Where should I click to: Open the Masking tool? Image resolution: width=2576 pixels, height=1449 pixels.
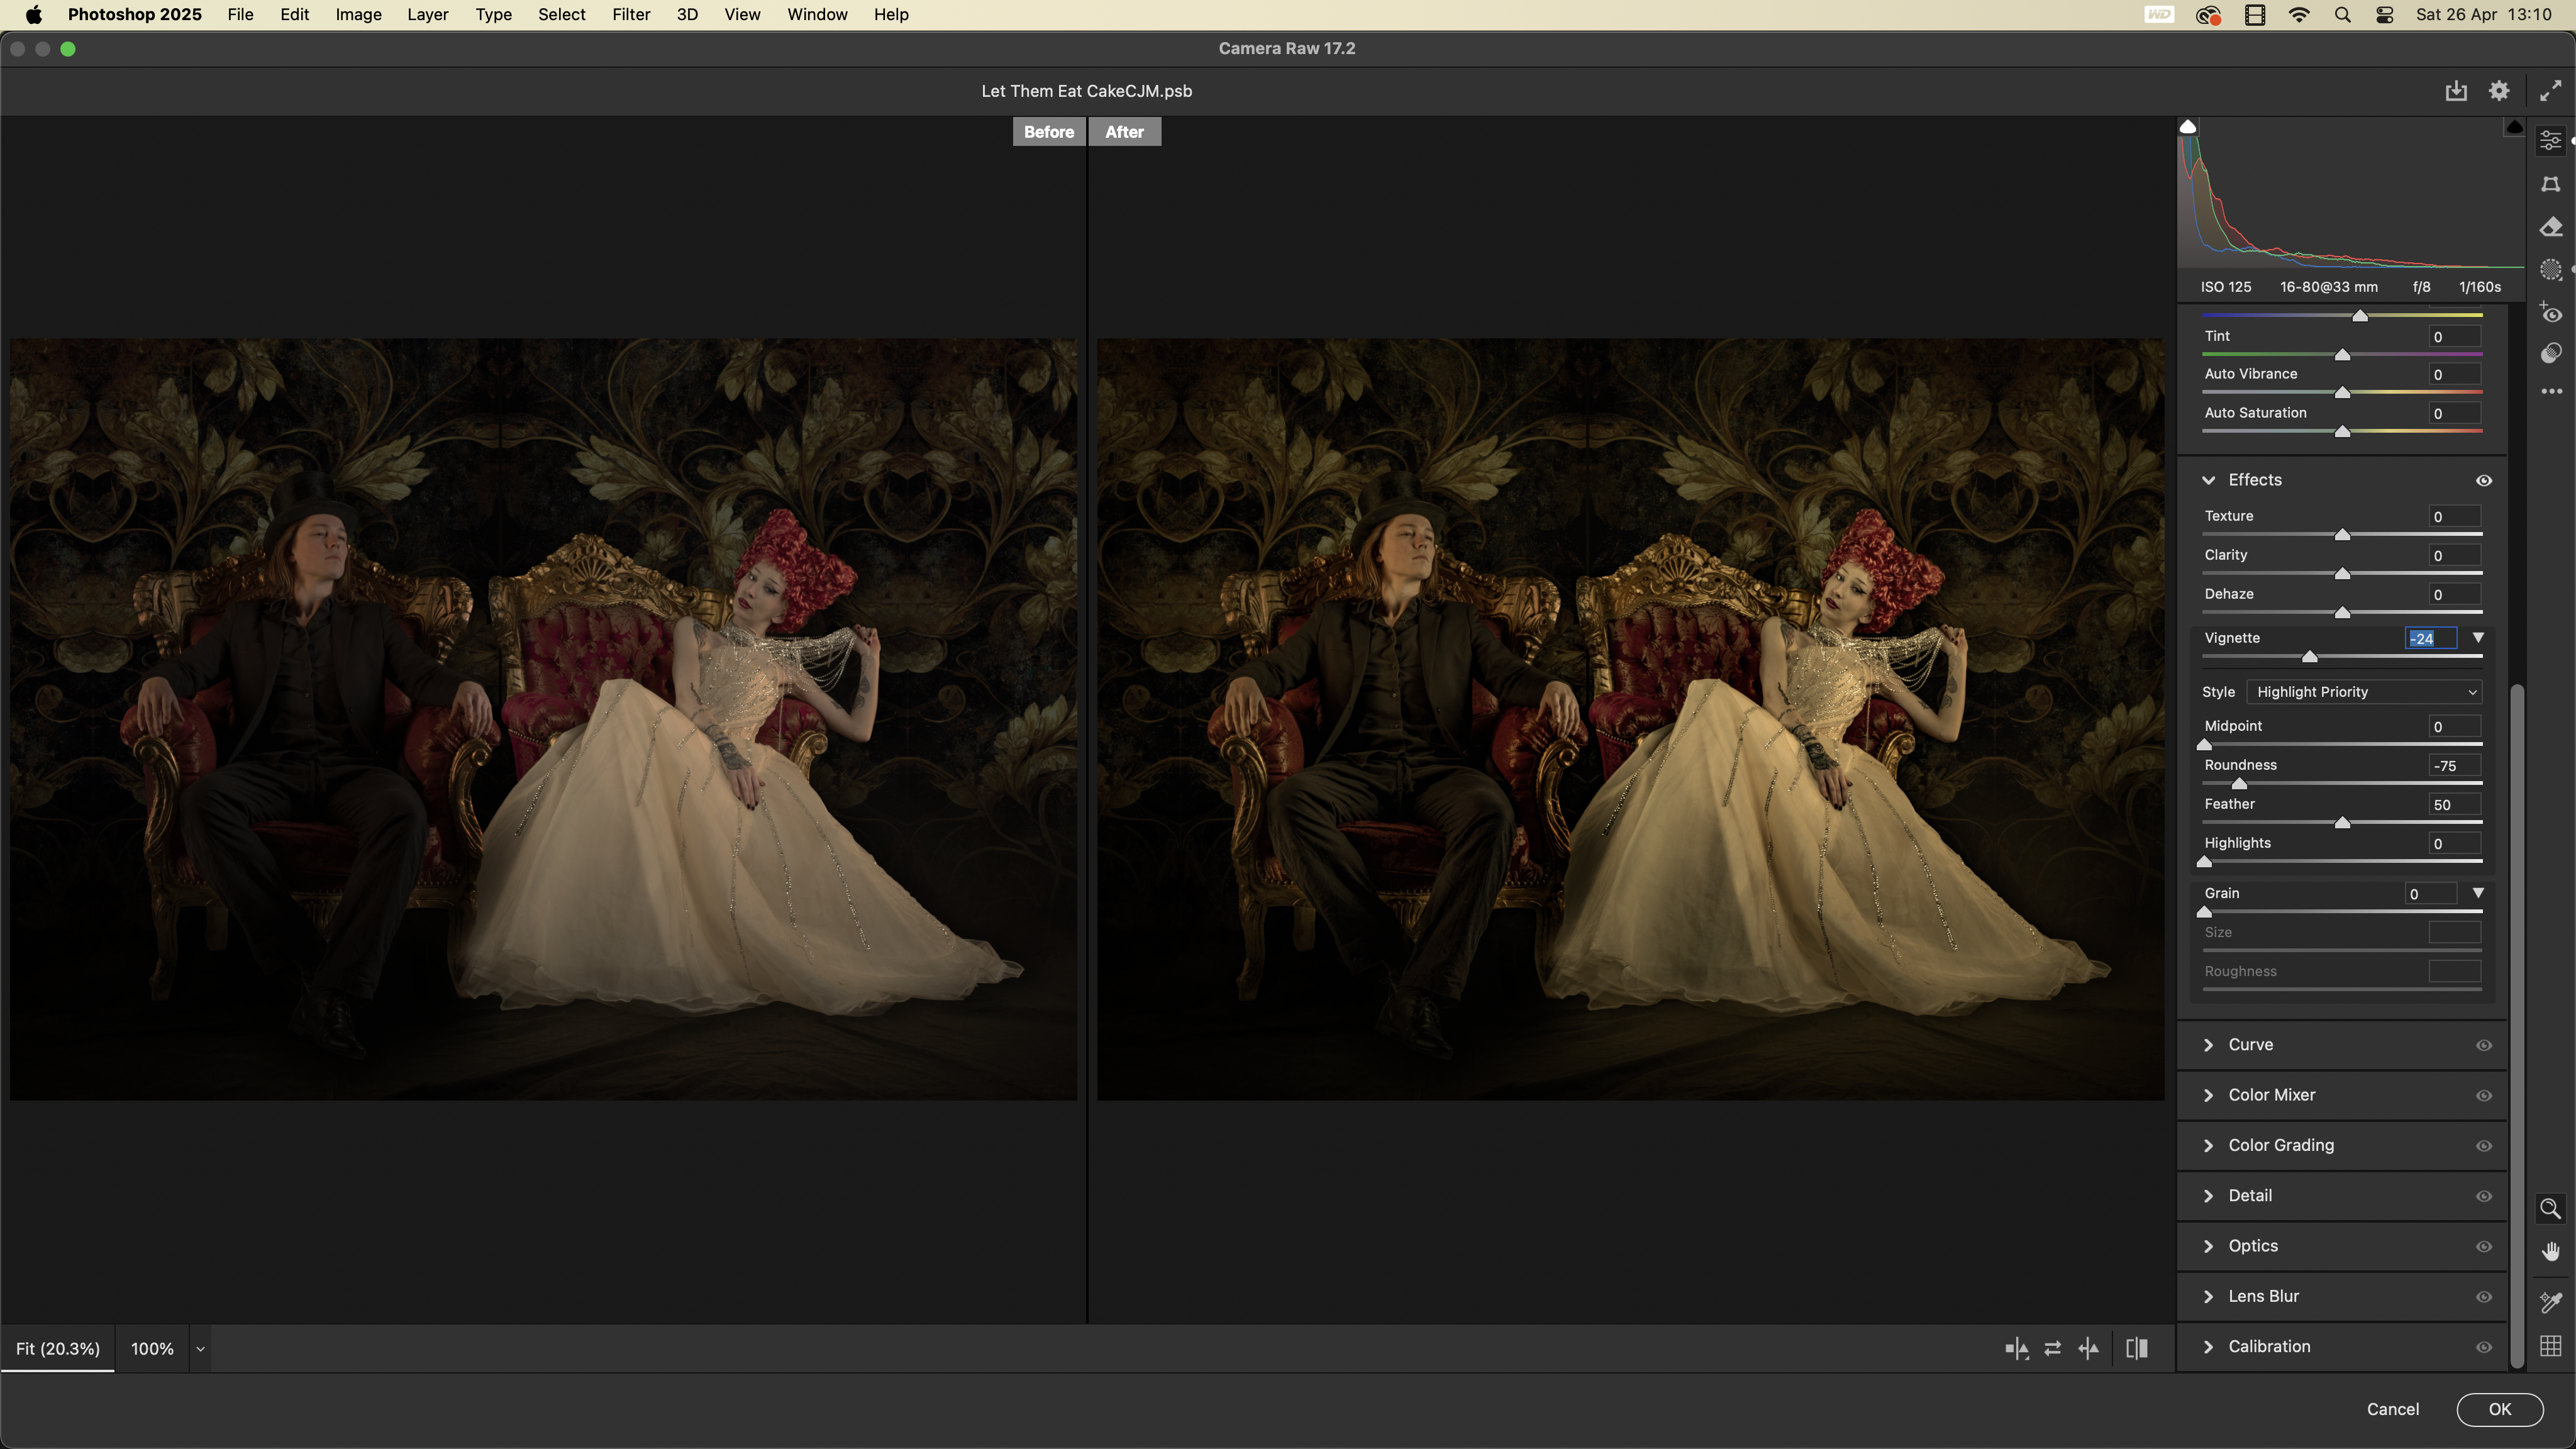point(2550,270)
